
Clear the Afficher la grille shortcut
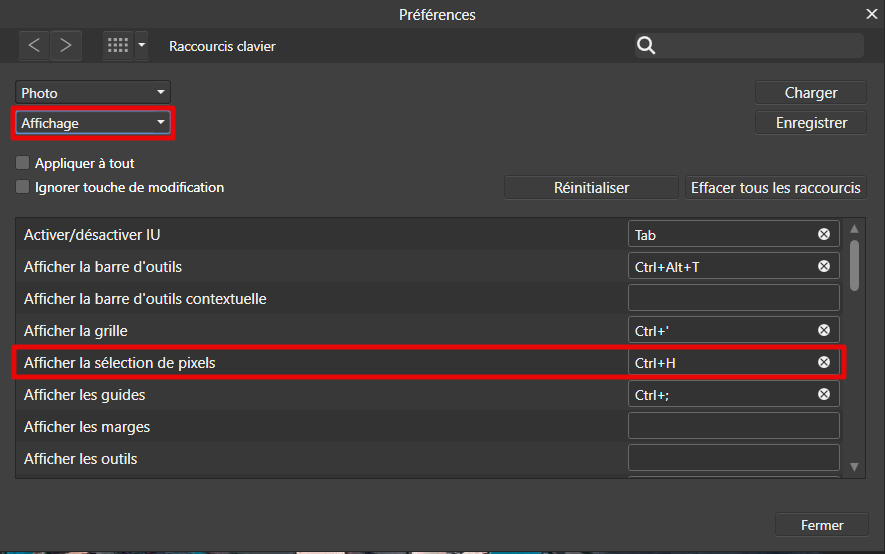(824, 330)
